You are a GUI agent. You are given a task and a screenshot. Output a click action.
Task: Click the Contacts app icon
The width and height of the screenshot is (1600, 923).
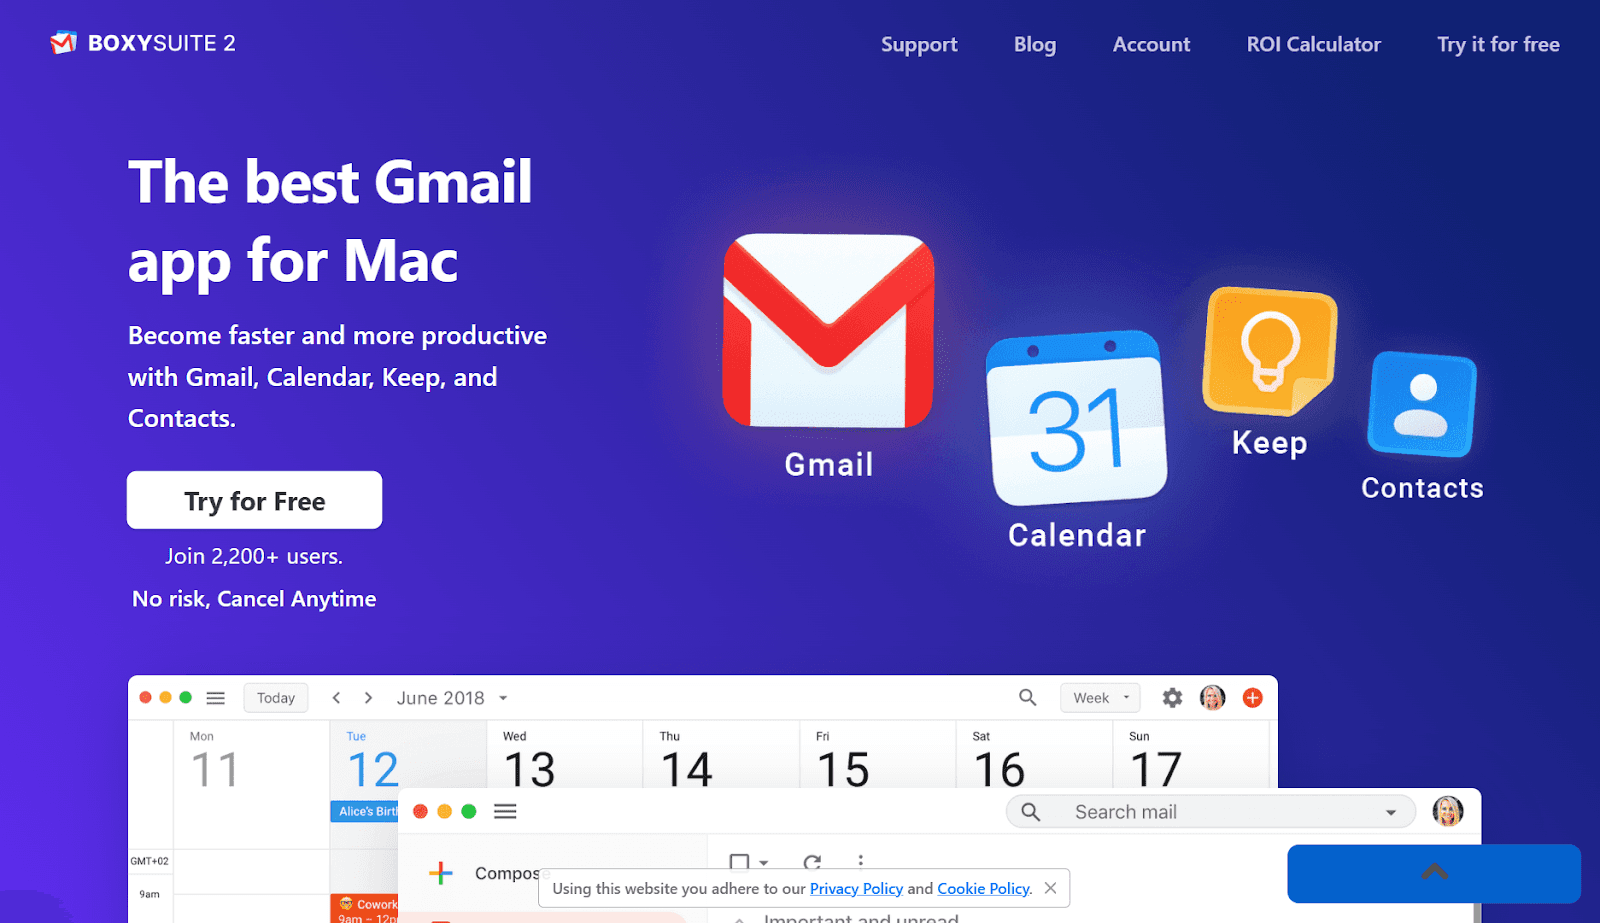point(1421,404)
